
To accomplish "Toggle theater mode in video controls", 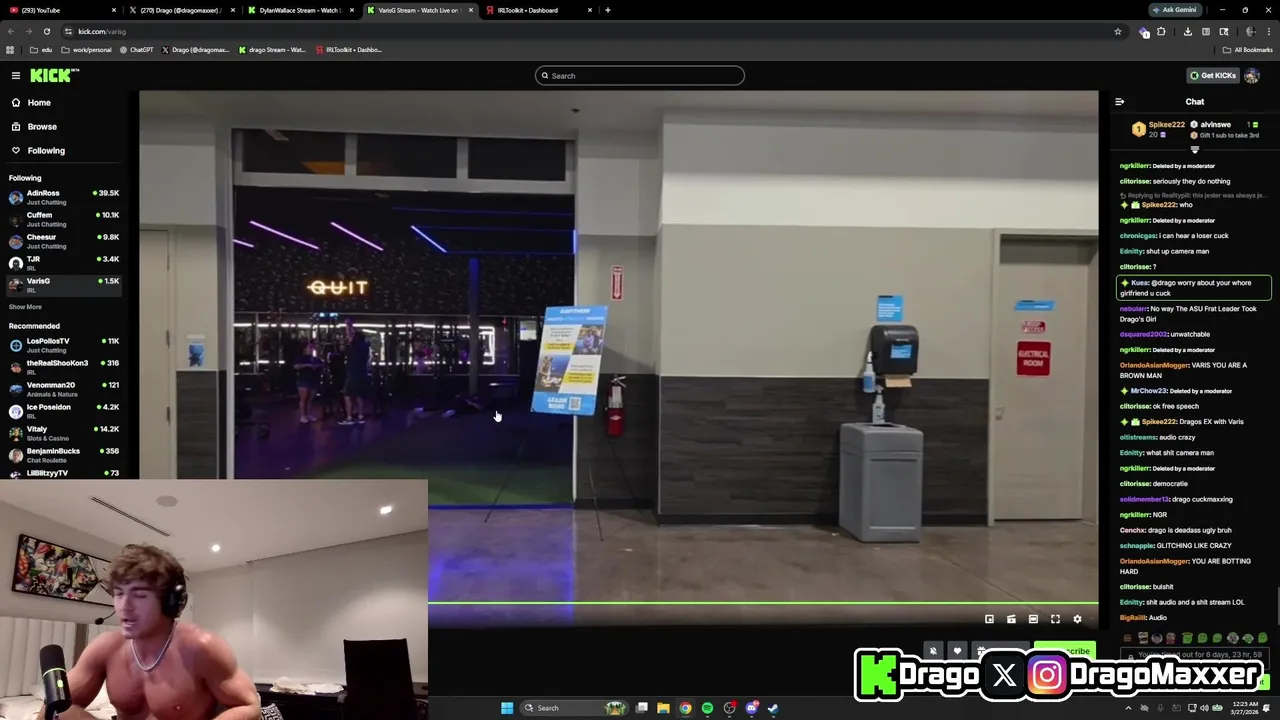I will point(1033,619).
